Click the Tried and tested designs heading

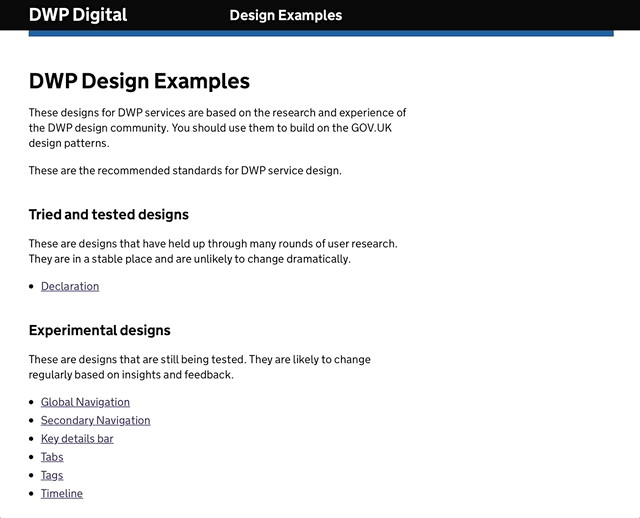[x=109, y=215]
